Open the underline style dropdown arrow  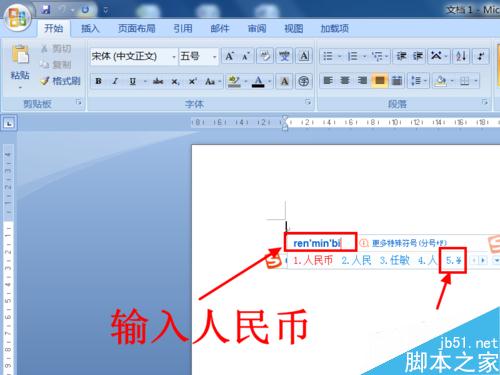coord(145,81)
